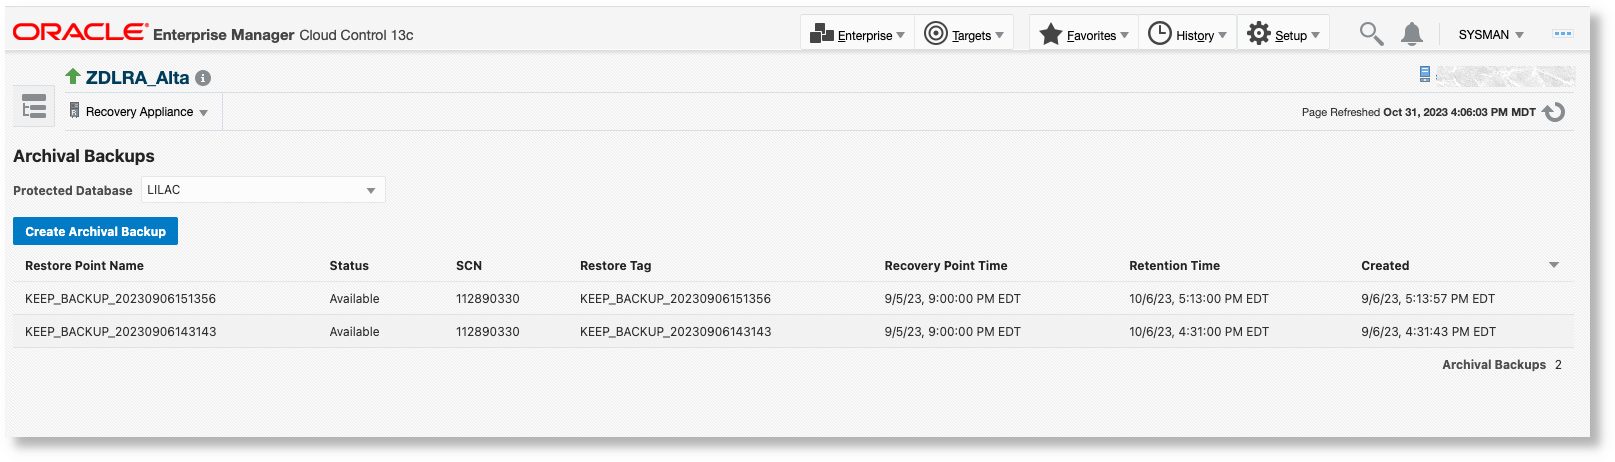Click the Favorites star icon
This screenshot has width=1615, height=462.
pyautogui.click(x=1050, y=34)
